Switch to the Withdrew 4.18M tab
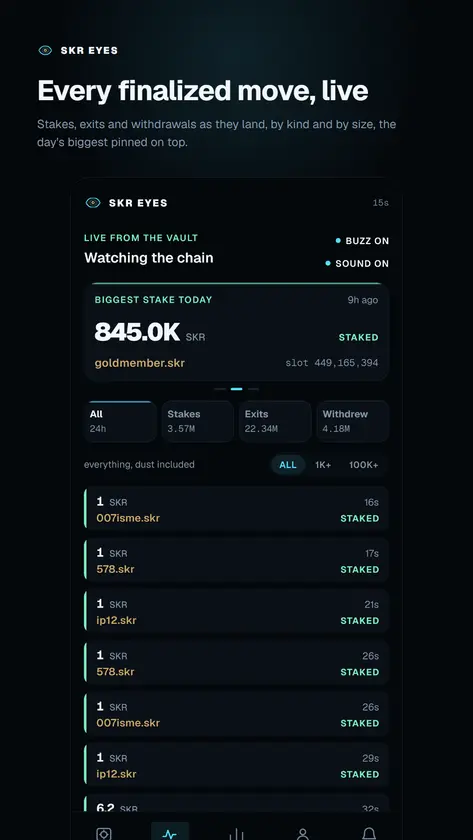This screenshot has height=840, width=473. (x=352, y=421)
